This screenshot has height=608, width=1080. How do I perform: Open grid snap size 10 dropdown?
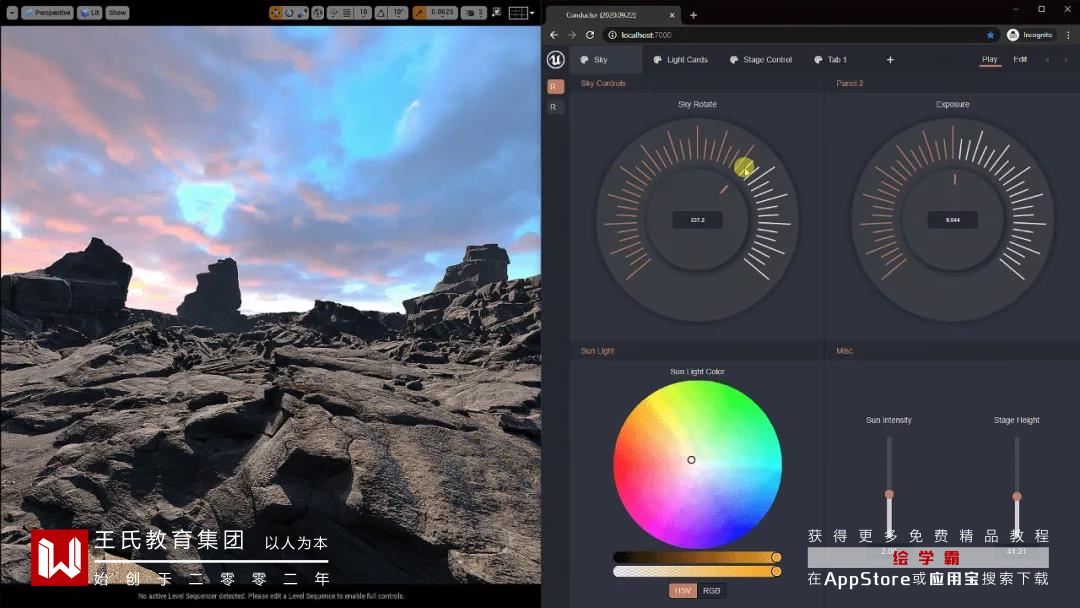coord(363,12)
